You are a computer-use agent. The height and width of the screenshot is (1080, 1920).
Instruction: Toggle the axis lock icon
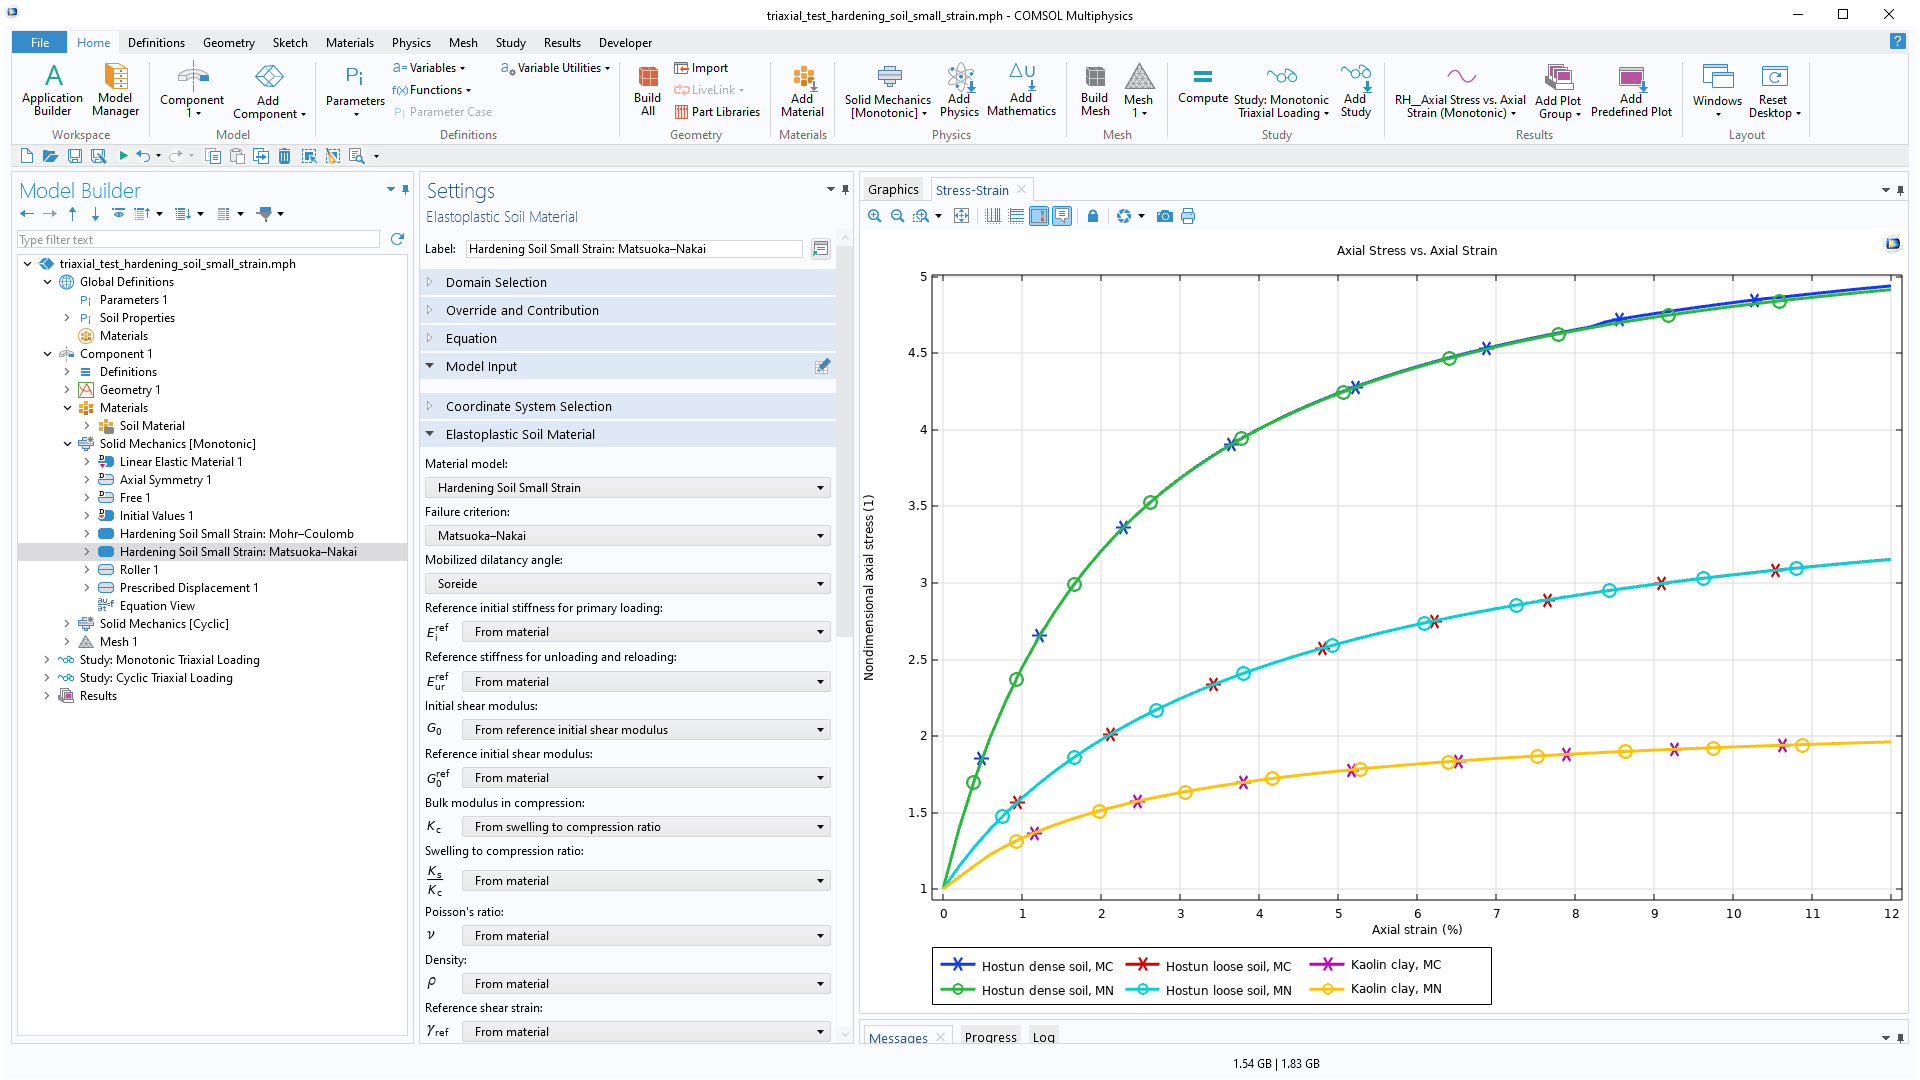[1093, 216]
